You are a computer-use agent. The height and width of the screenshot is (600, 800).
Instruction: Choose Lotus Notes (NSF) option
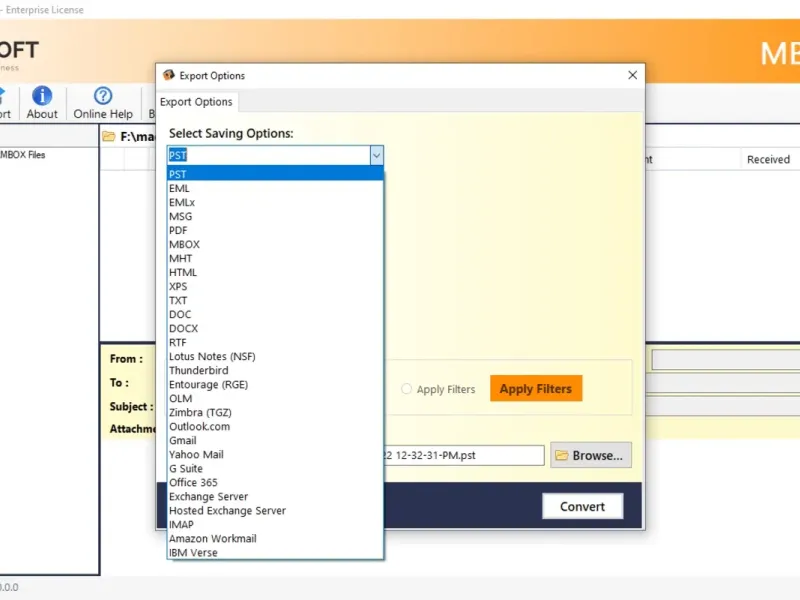click(275, 356)
